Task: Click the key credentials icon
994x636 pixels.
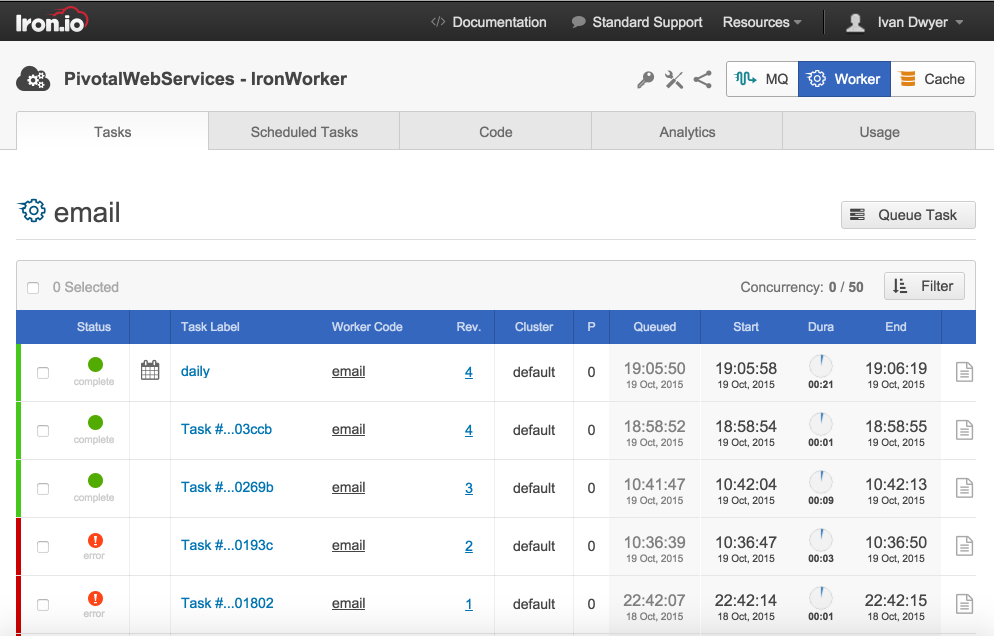Action: click(645, 80)
